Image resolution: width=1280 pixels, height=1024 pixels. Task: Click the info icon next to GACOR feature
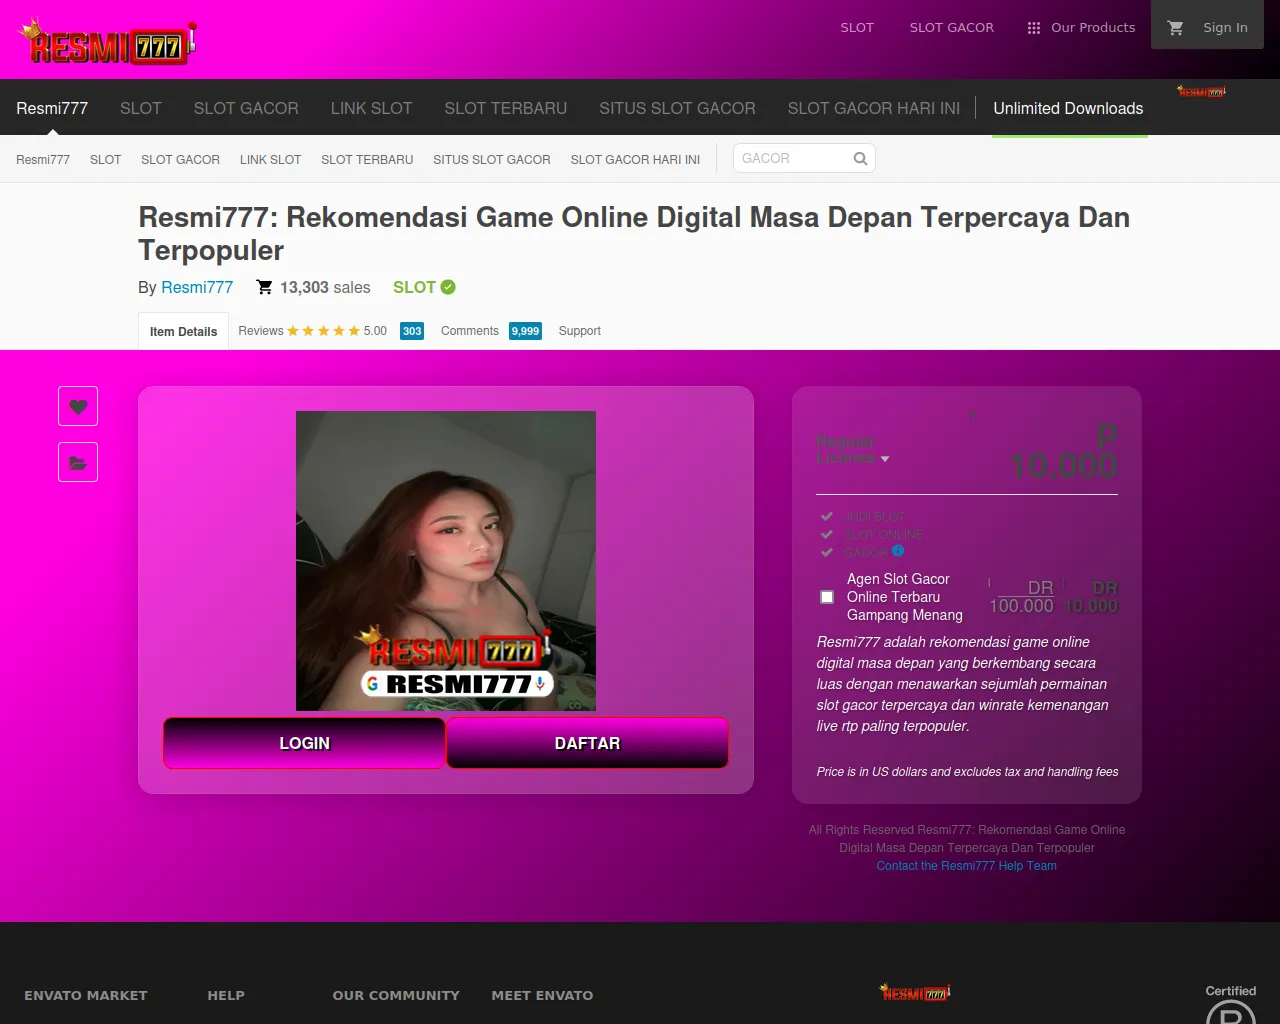pos(898,551)
